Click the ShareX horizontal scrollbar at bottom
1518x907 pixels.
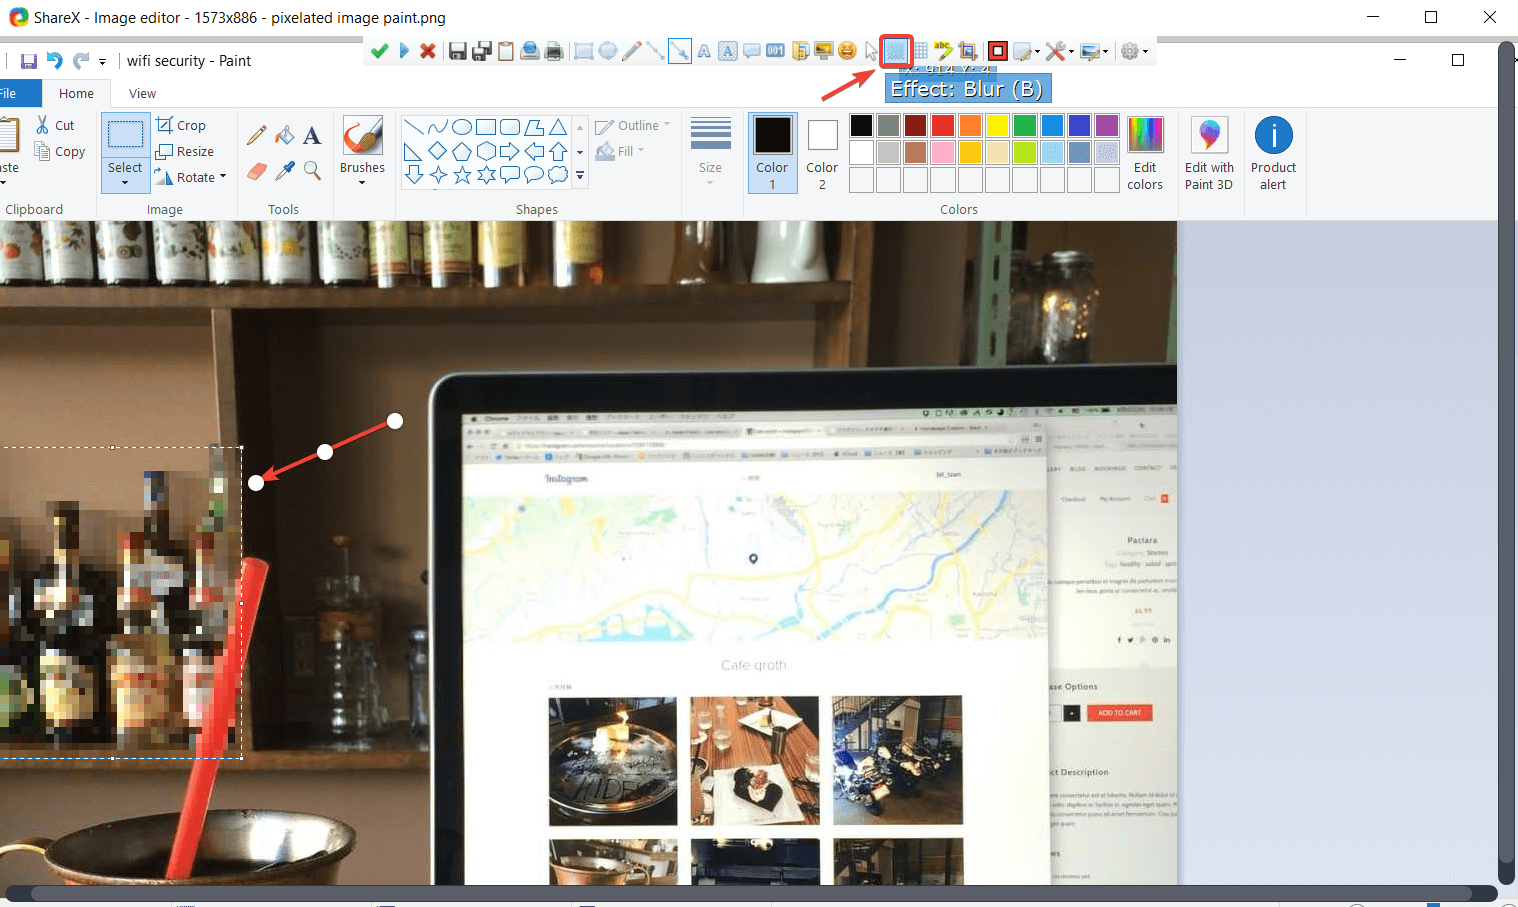coord(750,893)
